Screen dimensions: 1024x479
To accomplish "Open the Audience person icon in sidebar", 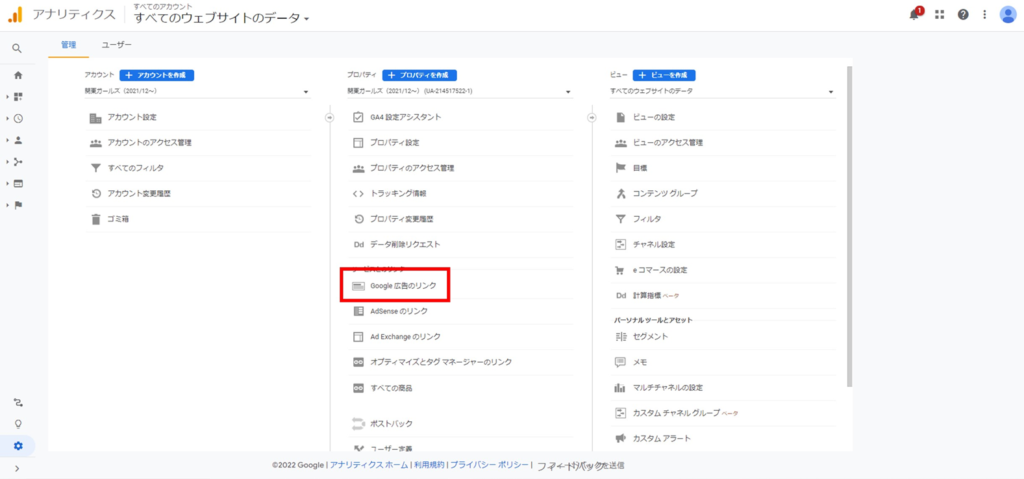I will [x=18, y=140].
